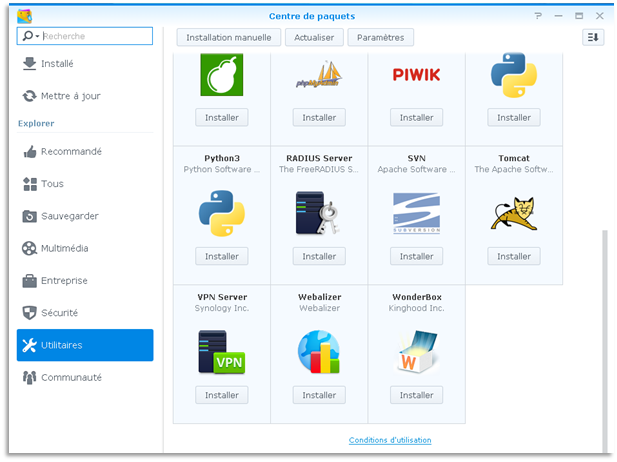
Task: Expand the search magnifier dropdown arrow
Action: coord(37,36)
